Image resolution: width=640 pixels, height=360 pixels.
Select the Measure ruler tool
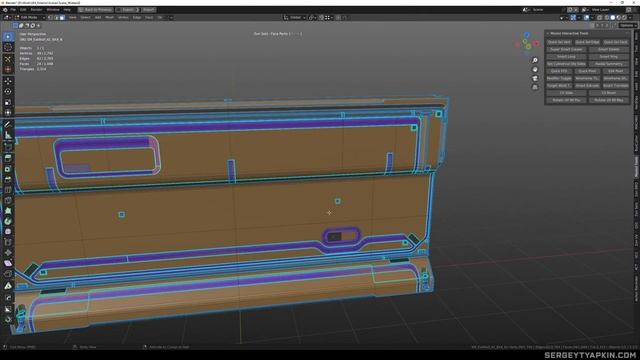click(8, 135)
